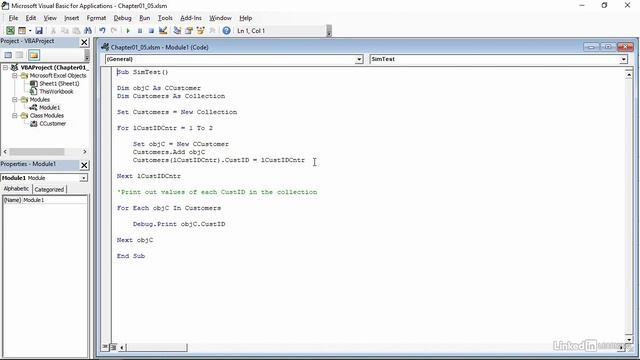The height and width of the screenshot is (360, 640).
Task: Click the Insert UserForm toolbar icon
Action: click(x=22, y=31)
